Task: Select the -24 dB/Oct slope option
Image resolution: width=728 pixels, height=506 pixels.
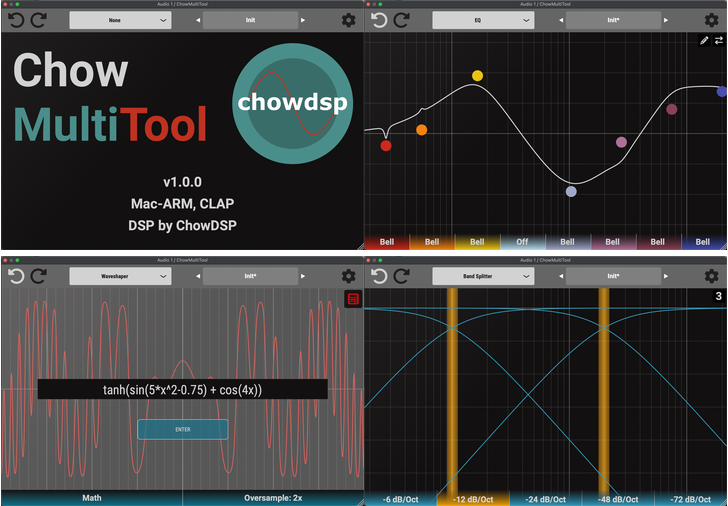Action: click(x=546, y=500)
